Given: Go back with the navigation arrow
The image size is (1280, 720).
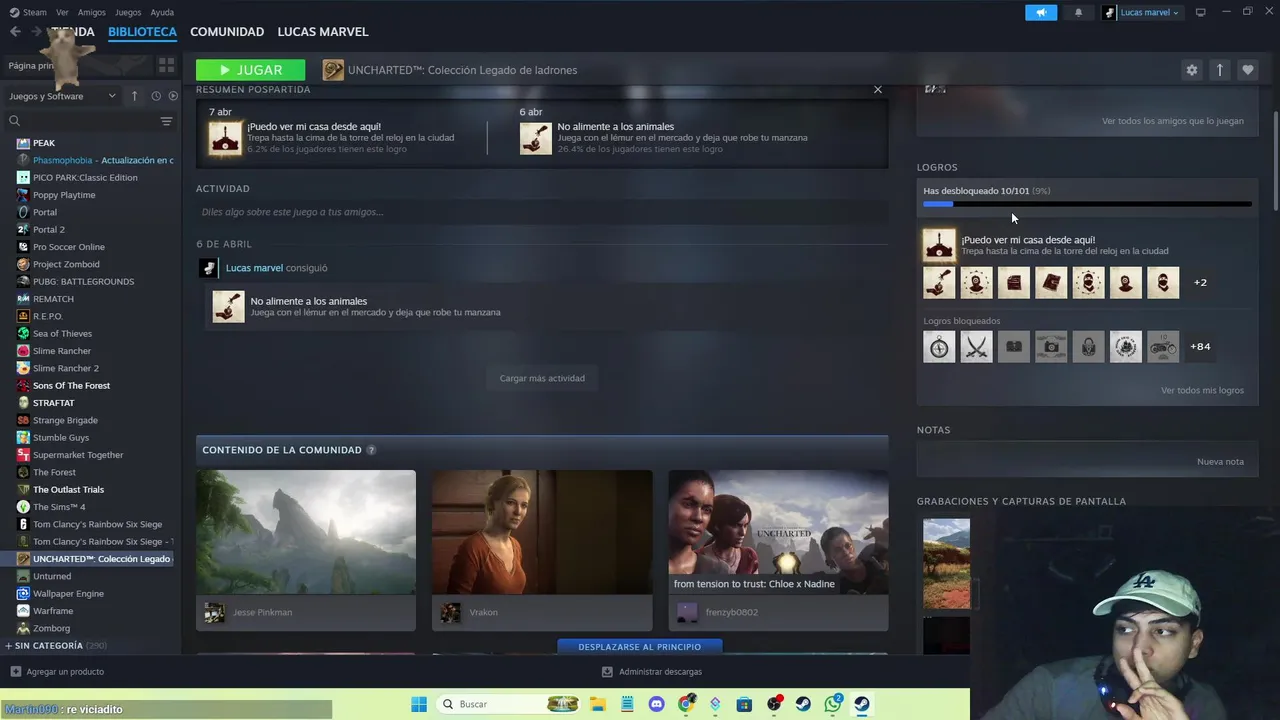Looking at the screenshot, I should [15, 32].
